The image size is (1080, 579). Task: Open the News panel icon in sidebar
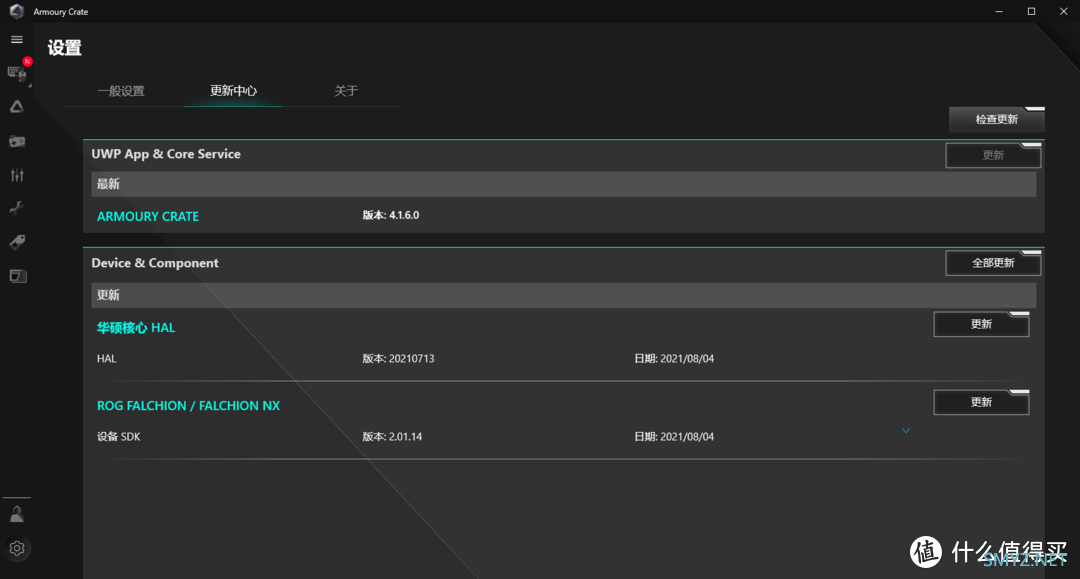18,276
